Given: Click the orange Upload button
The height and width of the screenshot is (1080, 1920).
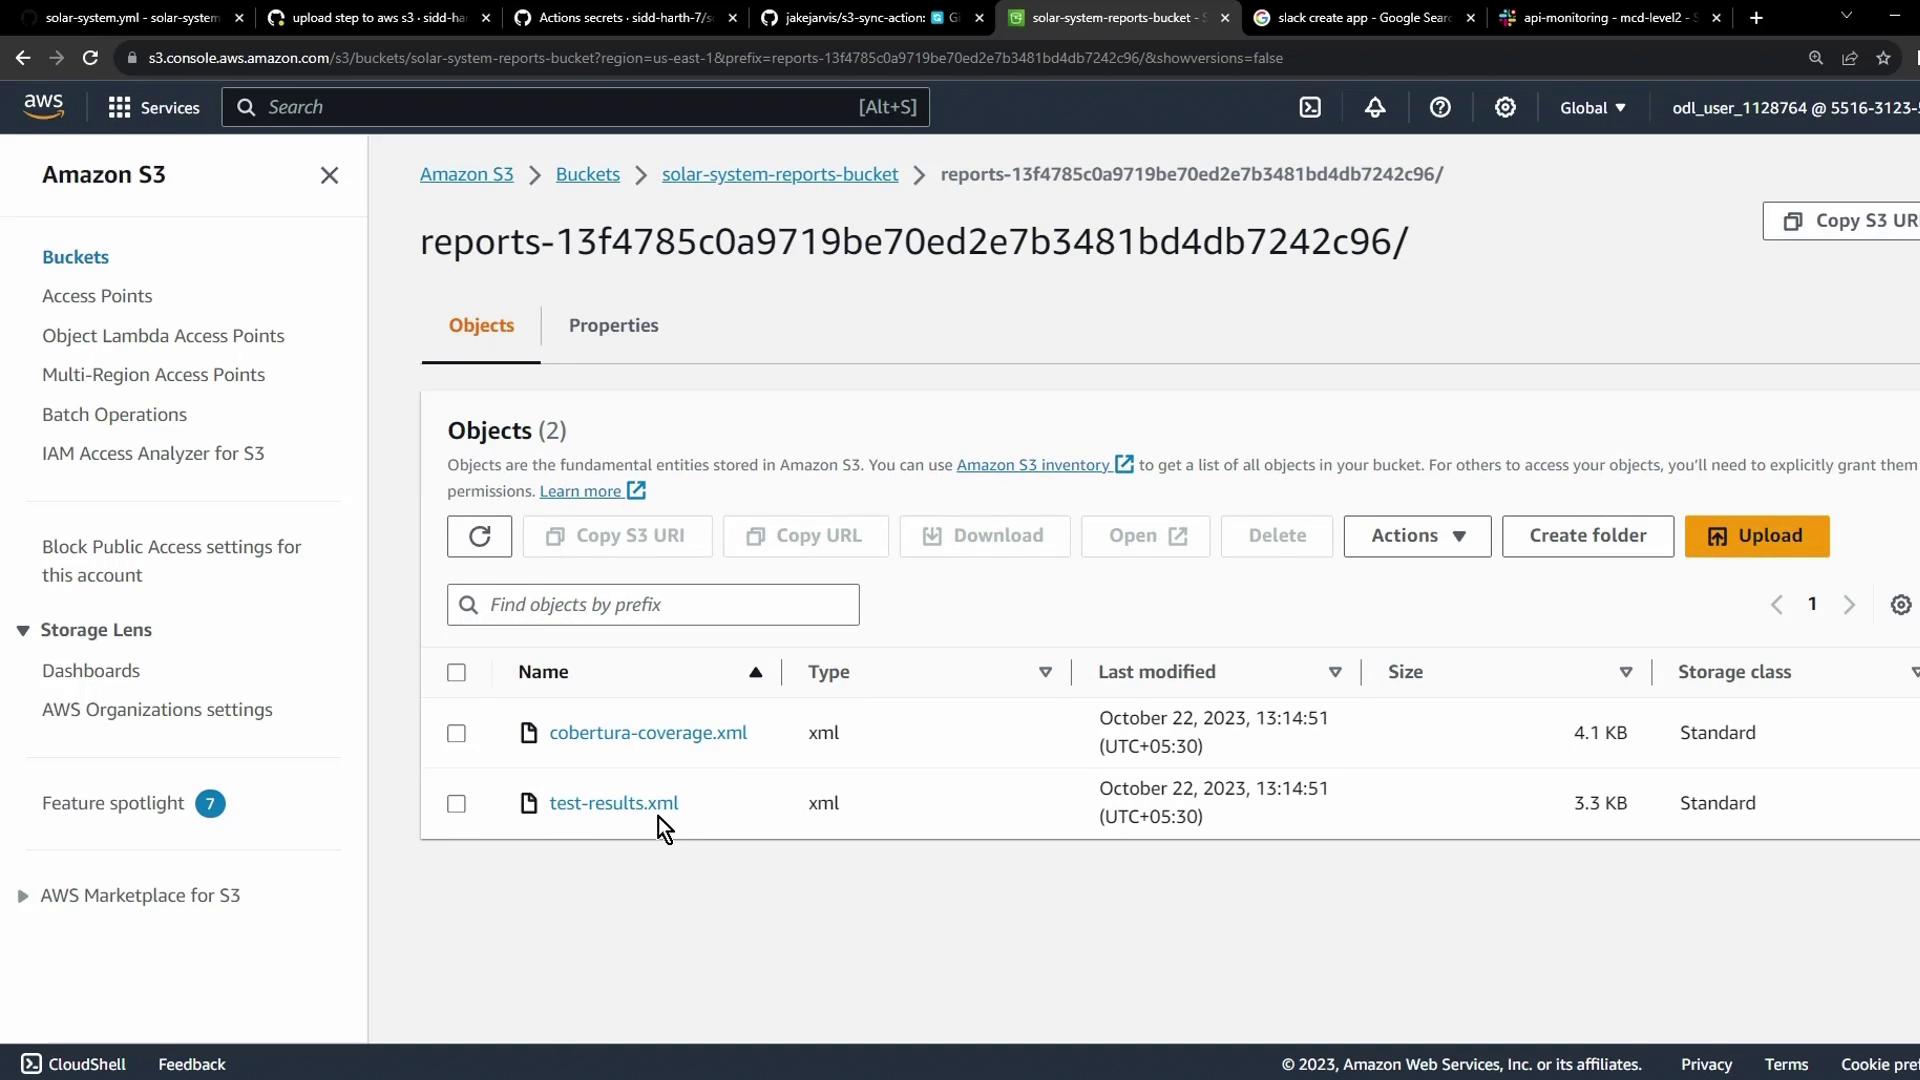Looking at the screenshot, I should (x=1756, y=536).
